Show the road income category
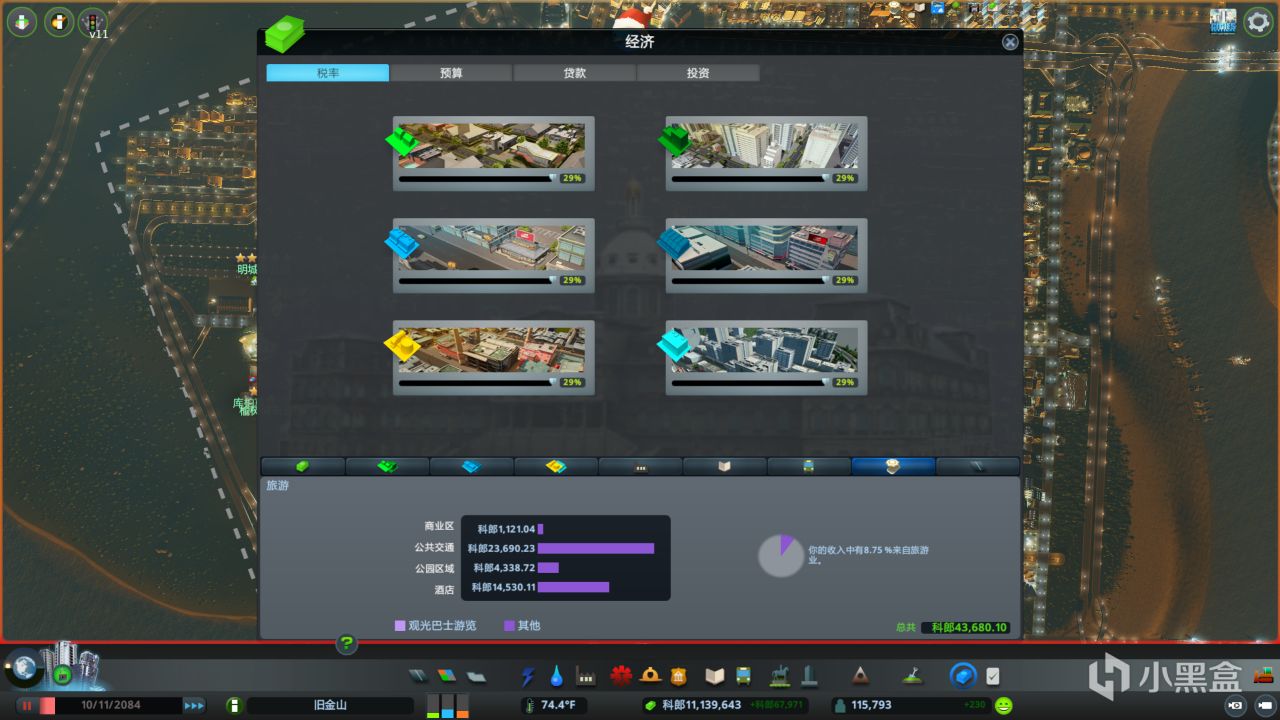The image size is (1280, 720). click(x=978, y=466)
